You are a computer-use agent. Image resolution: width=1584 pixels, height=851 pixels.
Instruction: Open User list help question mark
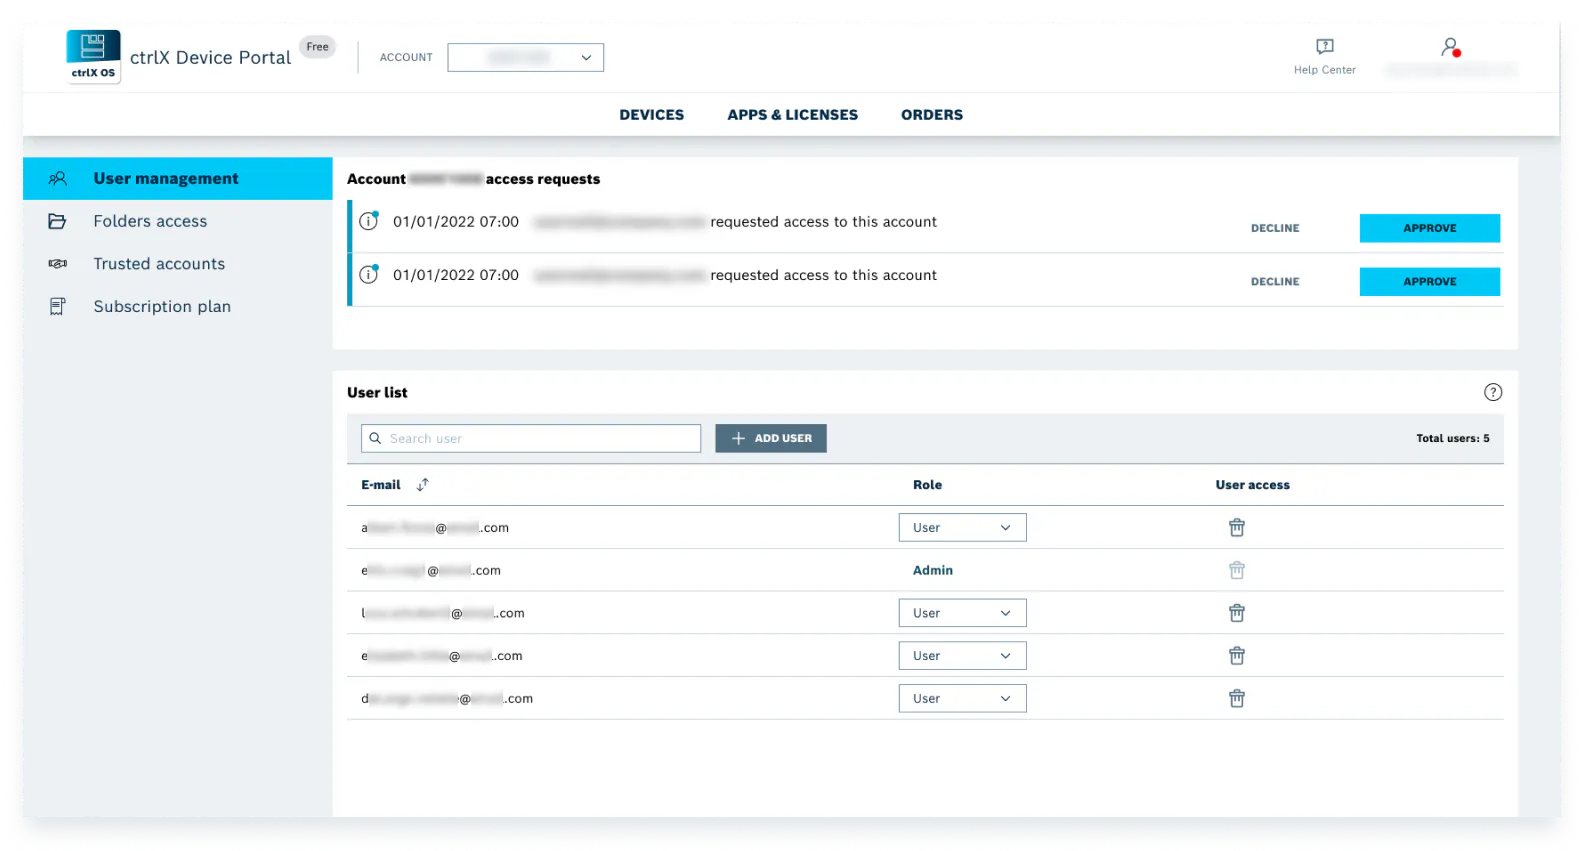pos(1493,392)
